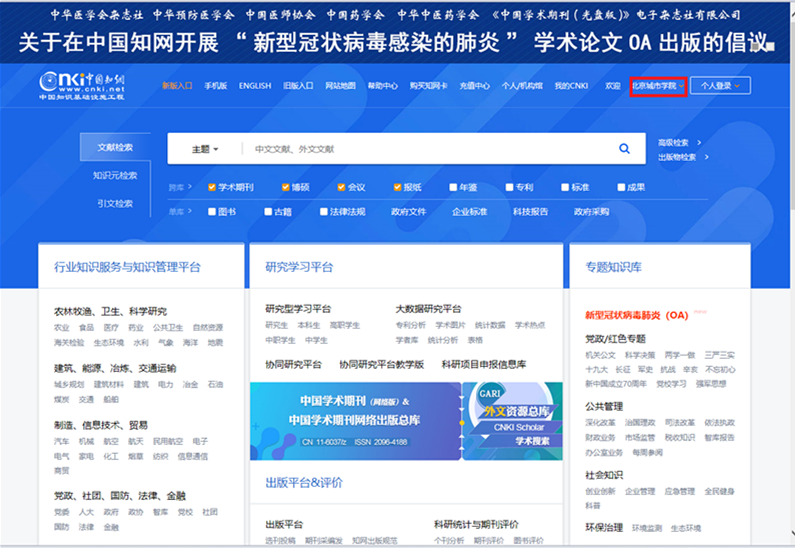Open 政府采购 database

tap(591, 211)
